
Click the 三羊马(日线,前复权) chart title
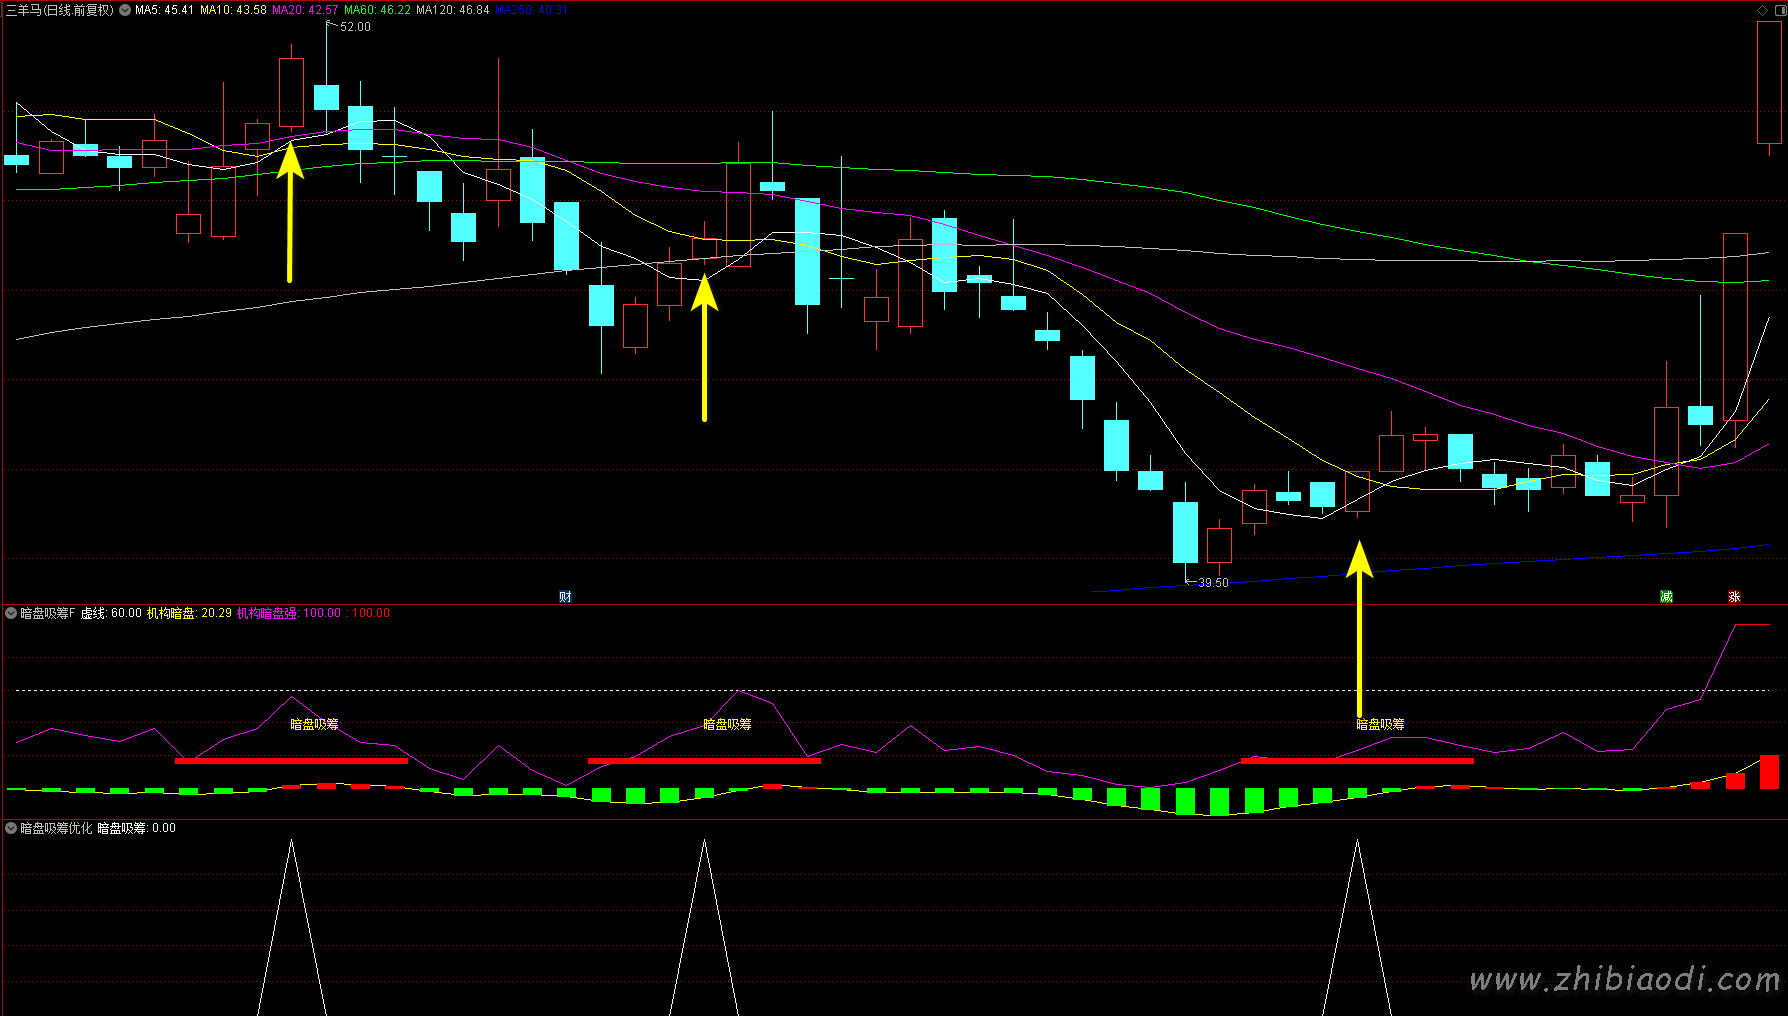point(60,10)
